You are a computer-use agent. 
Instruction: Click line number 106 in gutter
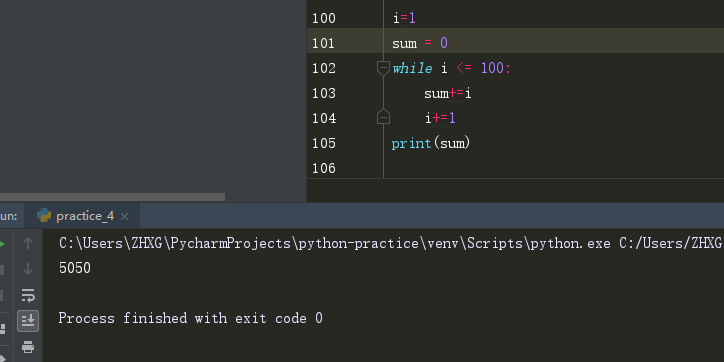point(324,168)
